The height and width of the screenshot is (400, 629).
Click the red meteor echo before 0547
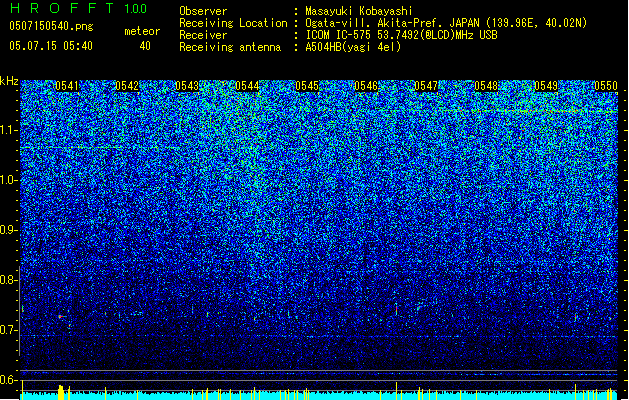396,310
